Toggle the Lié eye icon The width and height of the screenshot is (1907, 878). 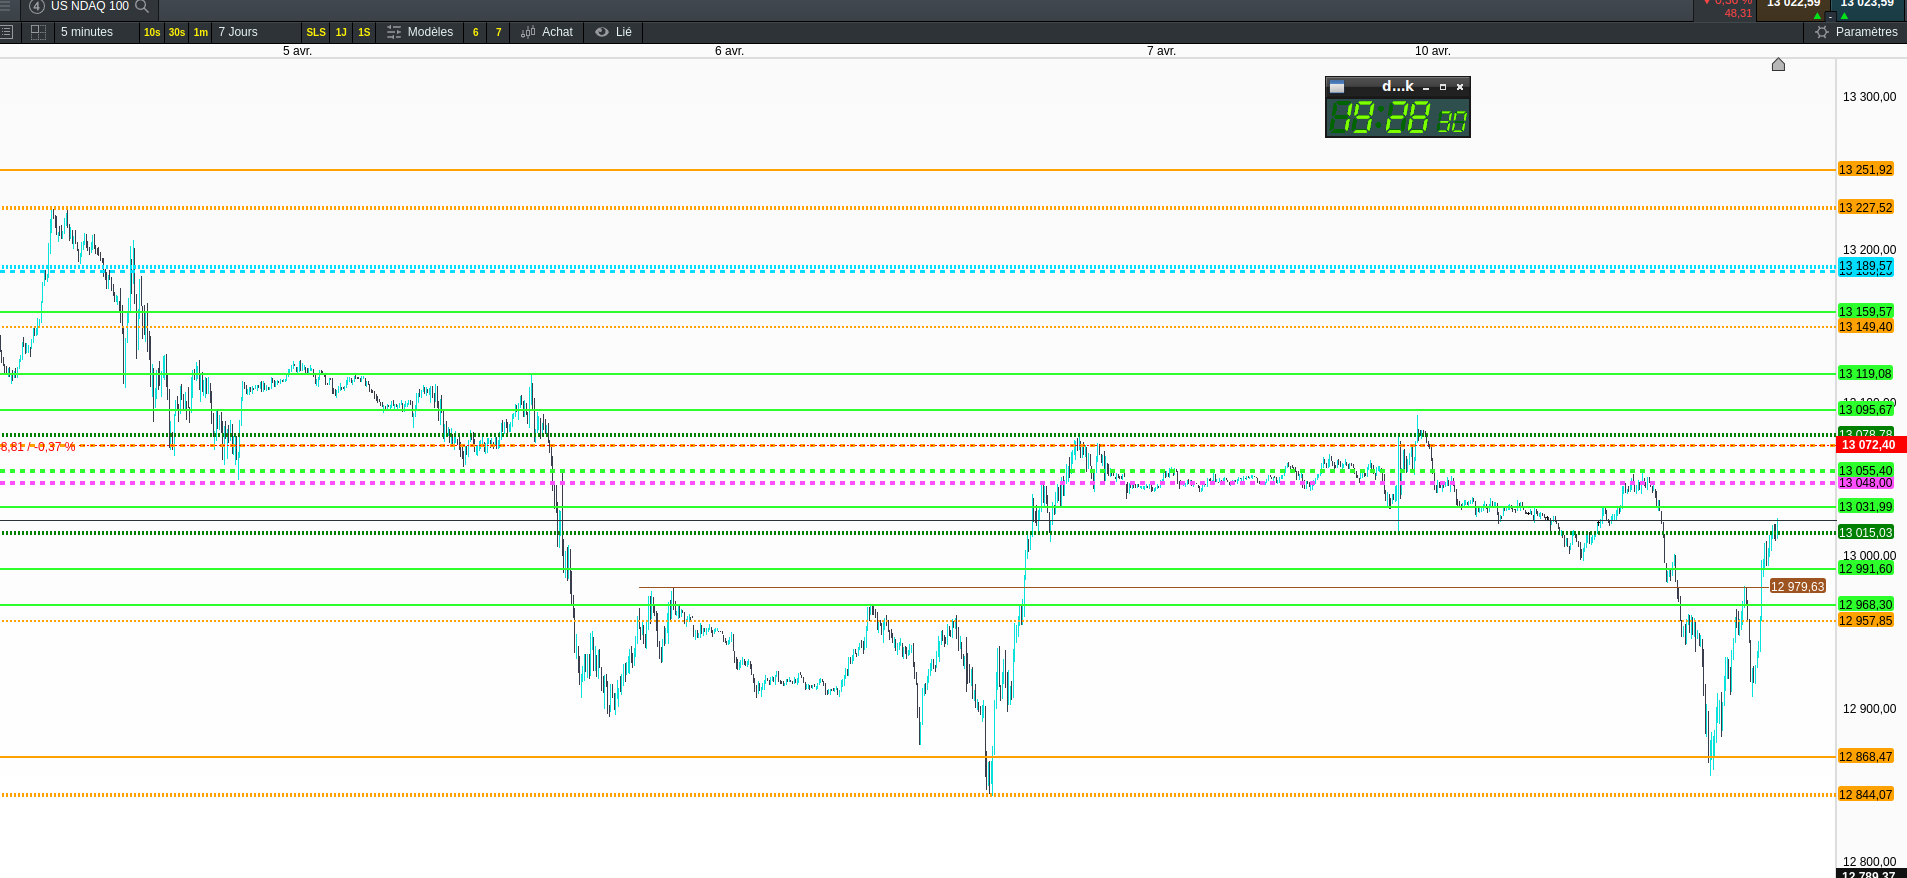click(602, 32)
